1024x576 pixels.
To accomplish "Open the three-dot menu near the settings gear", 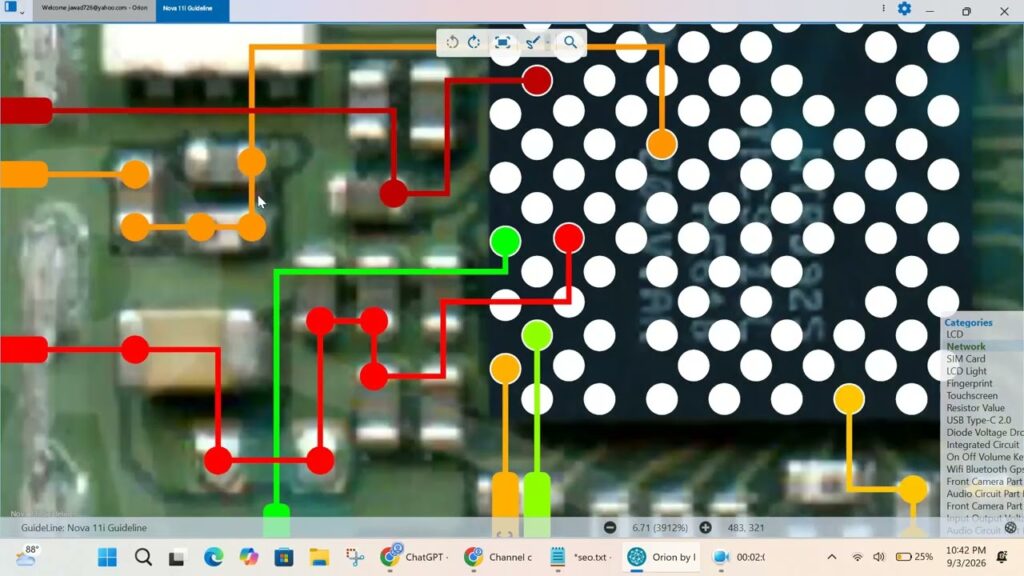I will [884, 8].
